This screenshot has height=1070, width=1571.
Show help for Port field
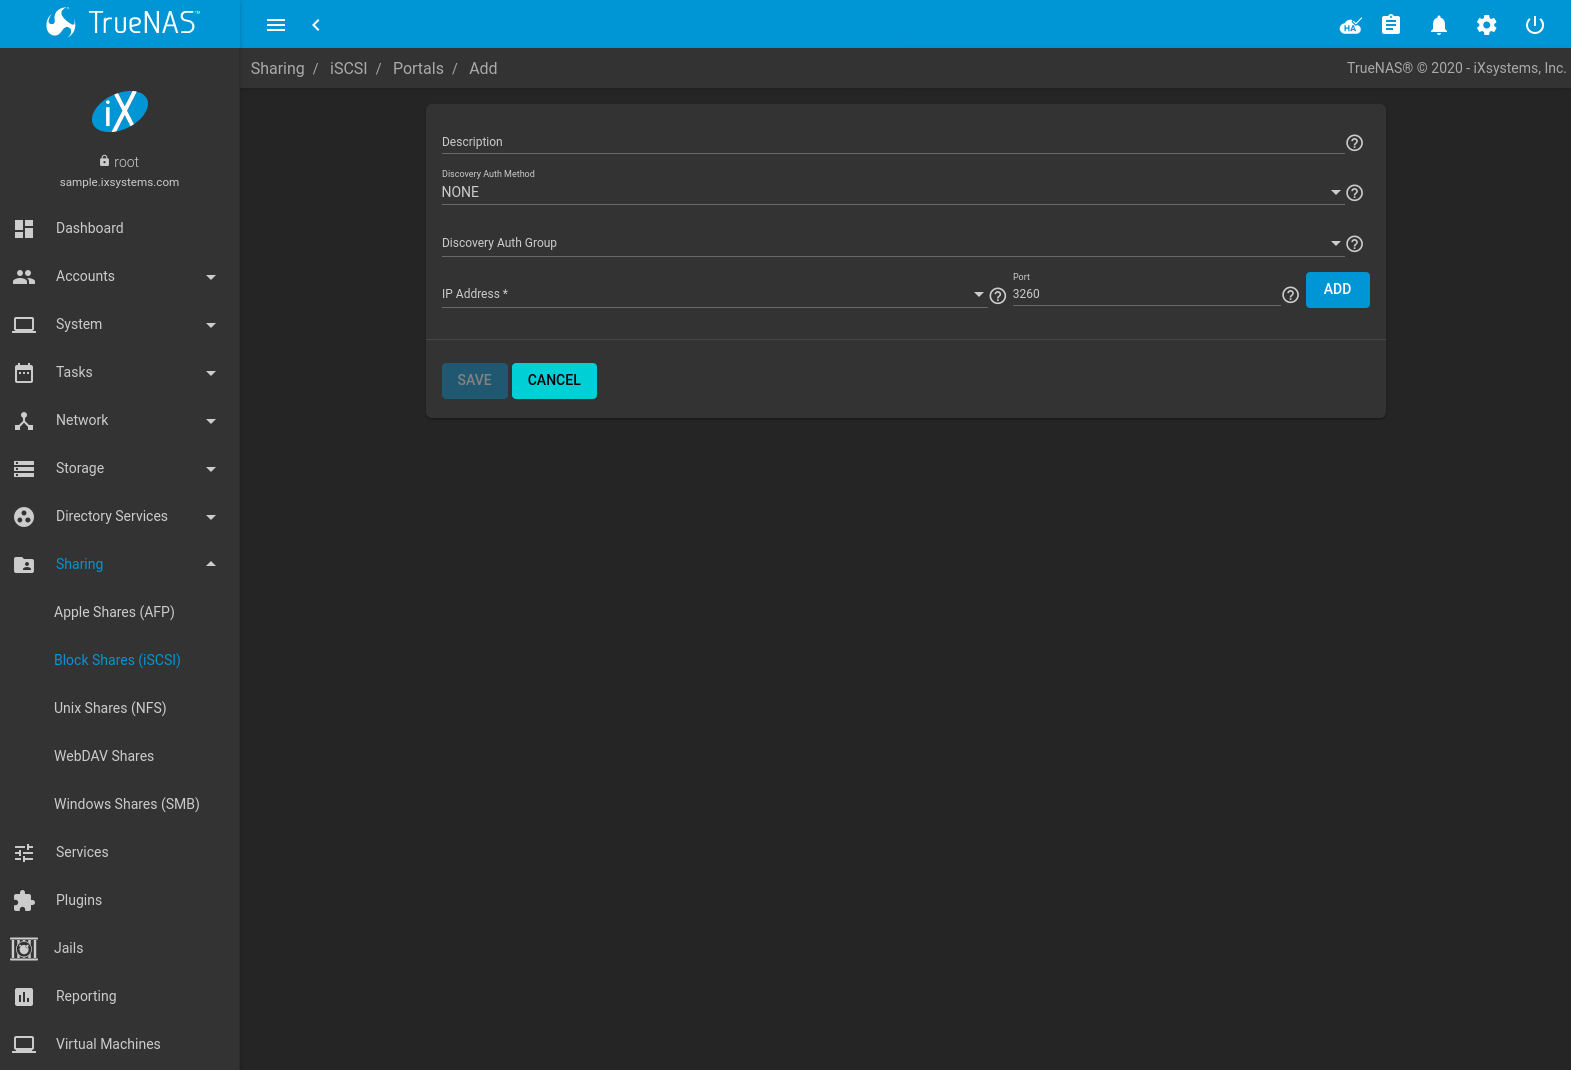click(x=1291, y=295)
